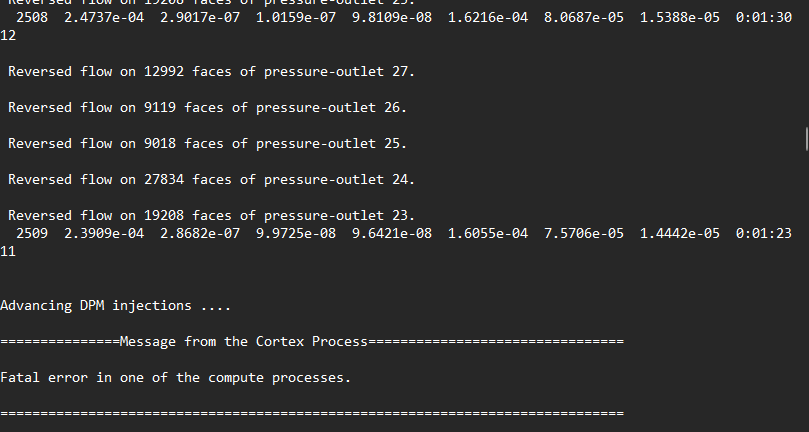
Task: Click the residual value 1.4442e-05
Action: pos(680,233)
